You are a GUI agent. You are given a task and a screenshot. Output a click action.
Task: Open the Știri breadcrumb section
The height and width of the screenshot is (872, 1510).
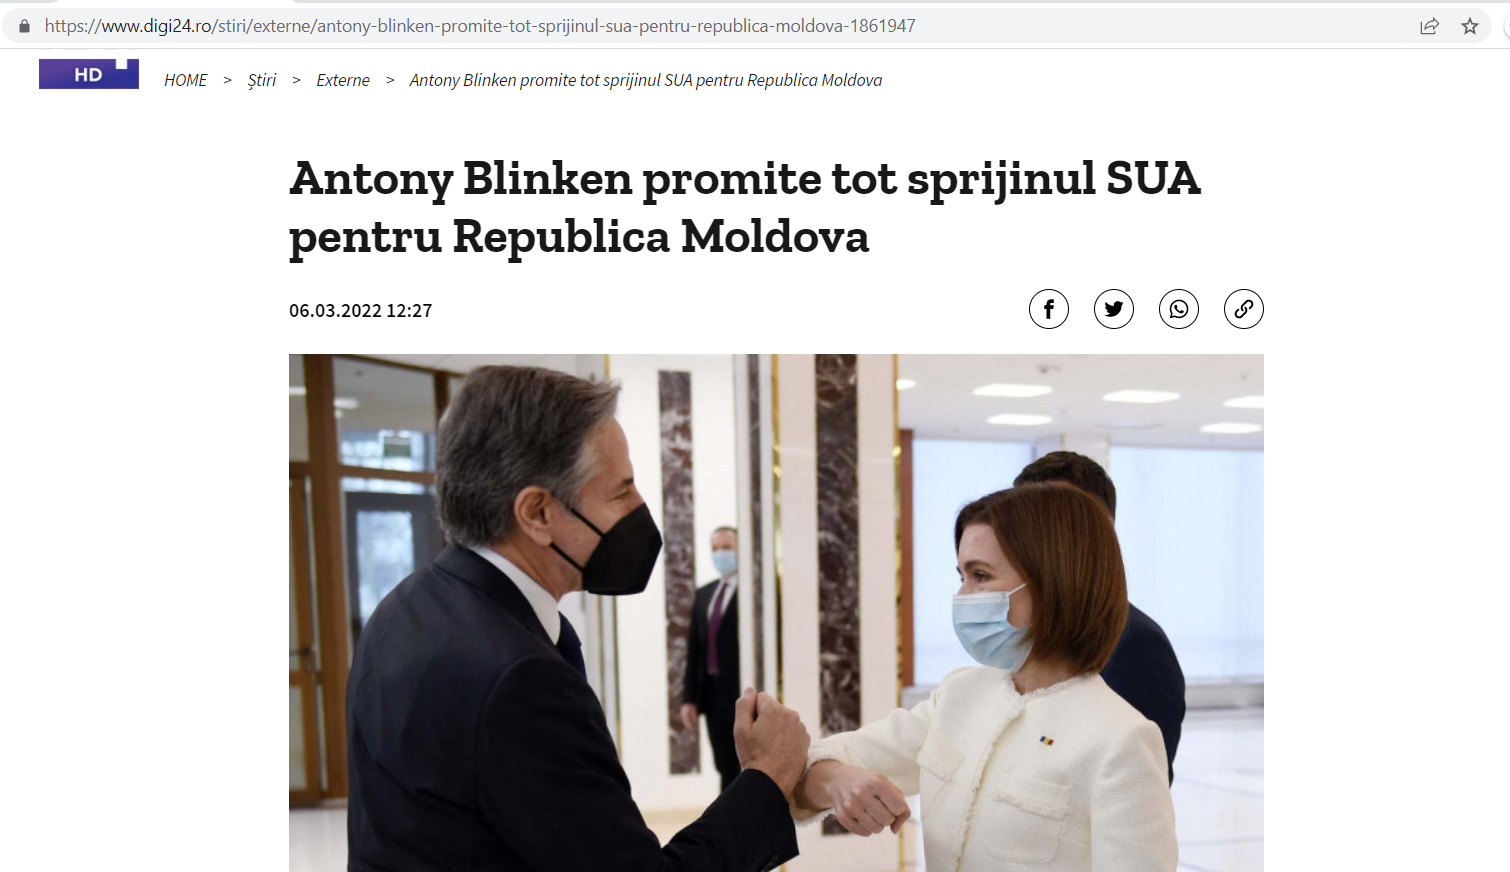[262, 80]
